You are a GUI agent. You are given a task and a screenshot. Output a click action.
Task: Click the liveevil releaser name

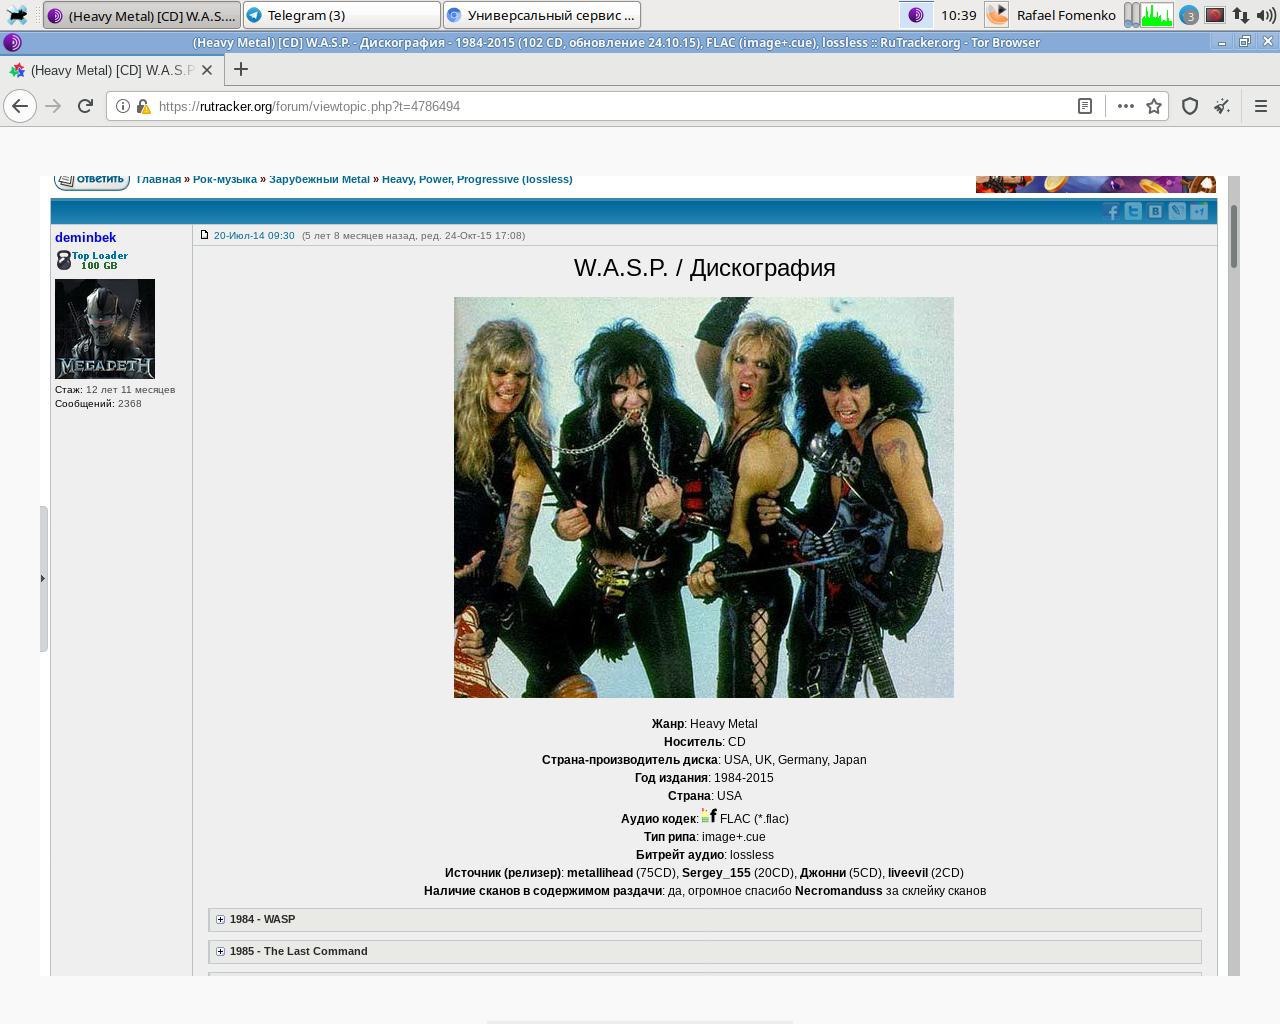(908, 873)
